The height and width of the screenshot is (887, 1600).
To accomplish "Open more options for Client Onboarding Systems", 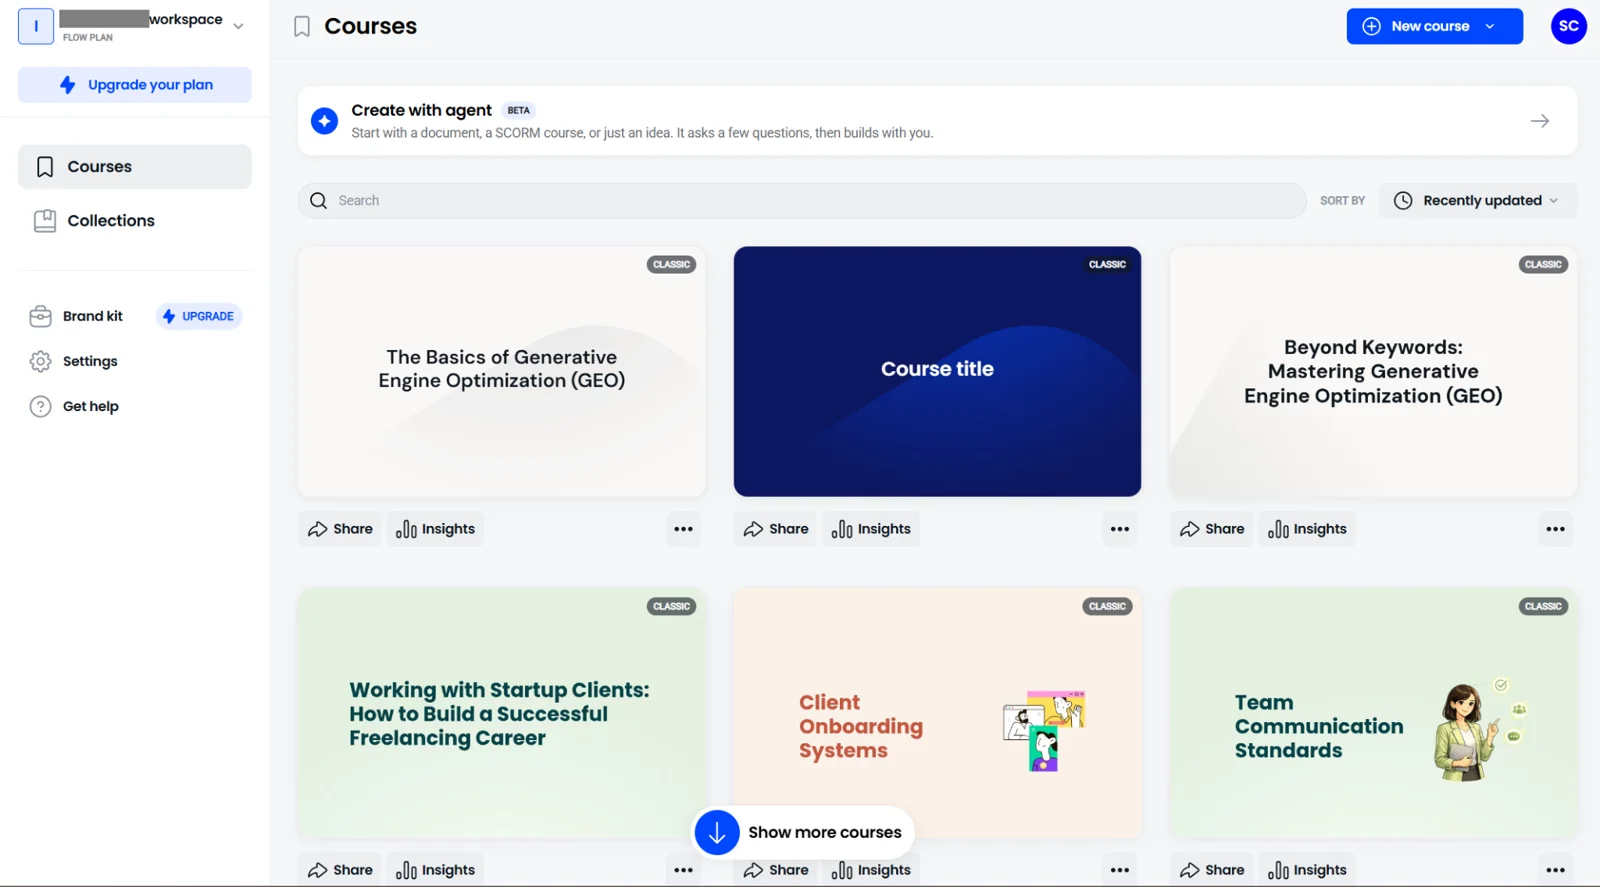I will (1119, 870).
